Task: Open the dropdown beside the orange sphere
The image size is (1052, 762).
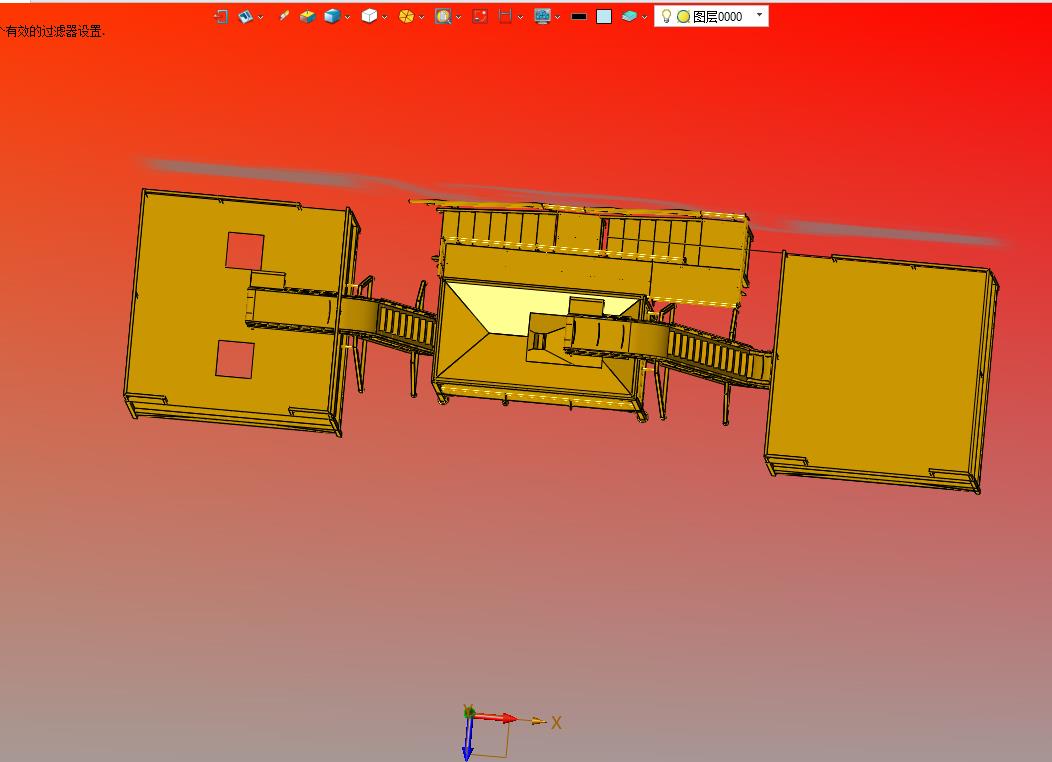Action: (421, 17)
